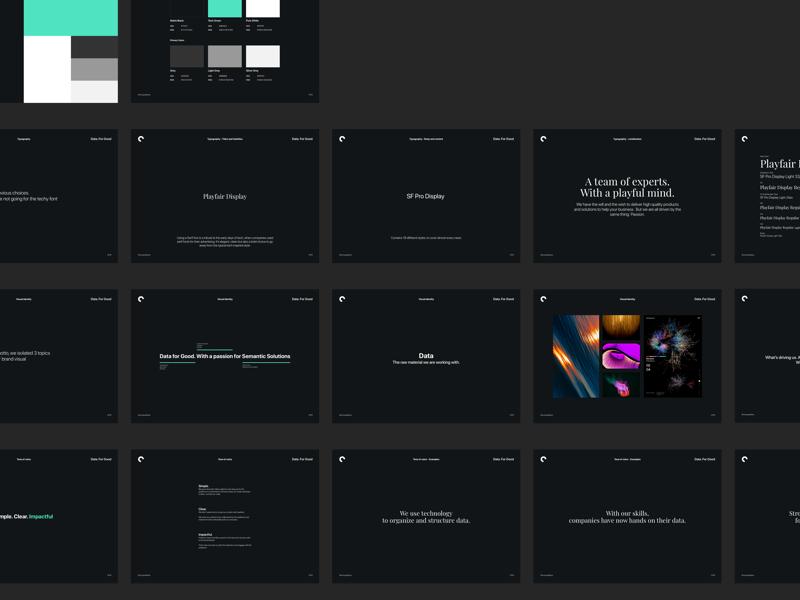Click the Tech Green color swatch
This screenshot has height=600, width=800.
(224, 9)
